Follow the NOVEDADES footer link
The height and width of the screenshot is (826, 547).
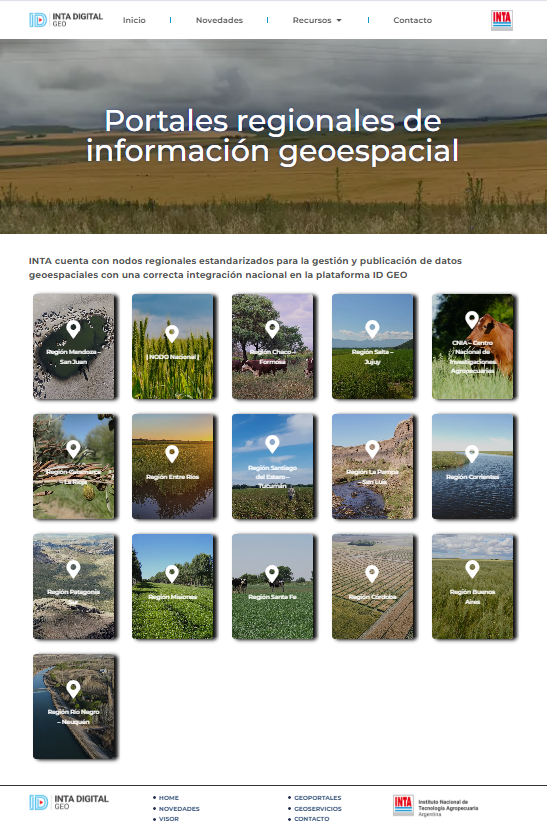click(179, 809)
